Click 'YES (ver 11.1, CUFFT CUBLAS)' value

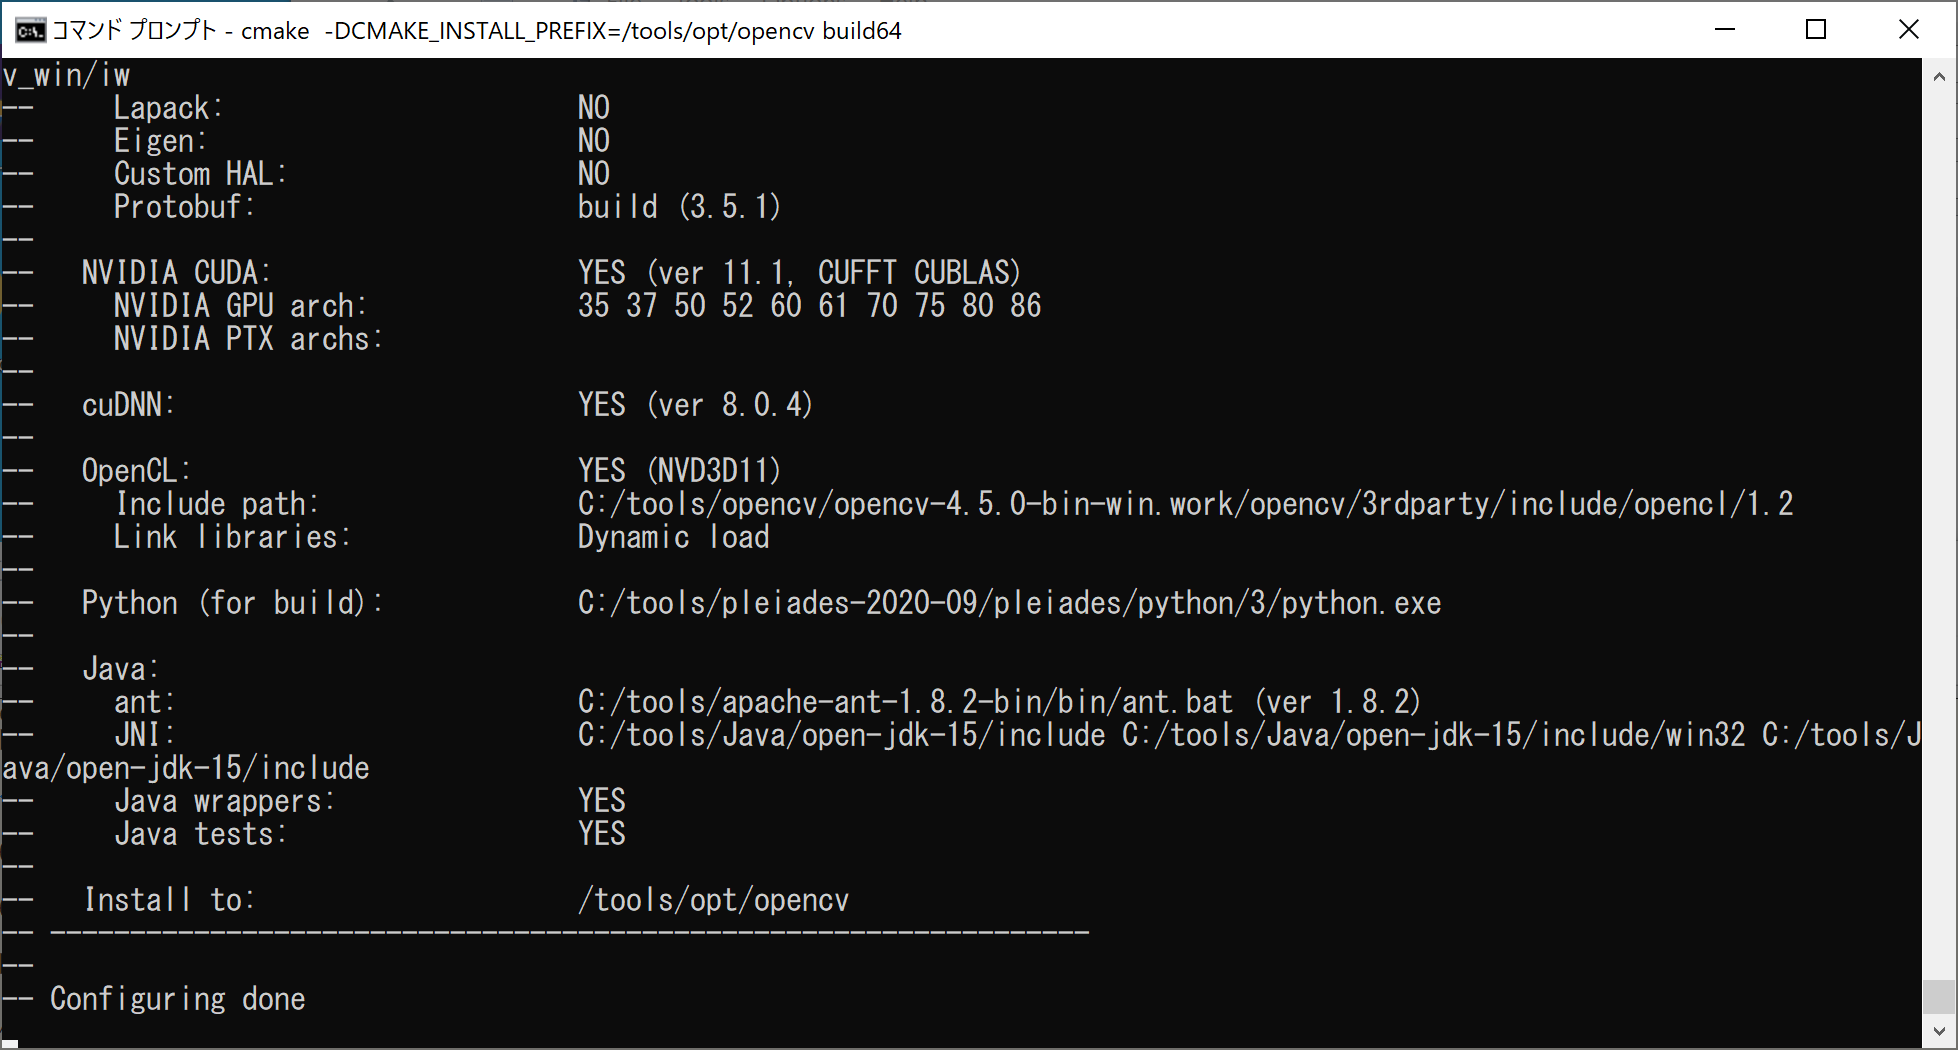tap(799, 273)
